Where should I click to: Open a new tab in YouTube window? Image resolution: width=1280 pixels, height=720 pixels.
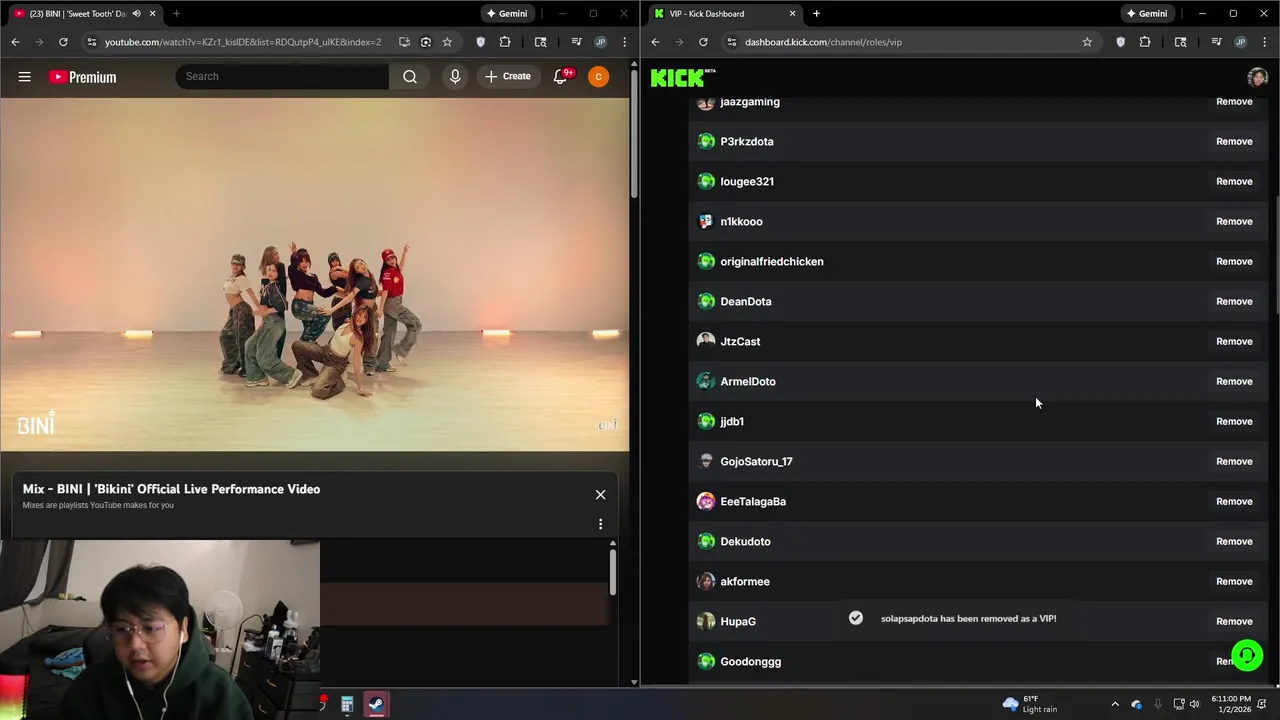(x=176, y=13)
